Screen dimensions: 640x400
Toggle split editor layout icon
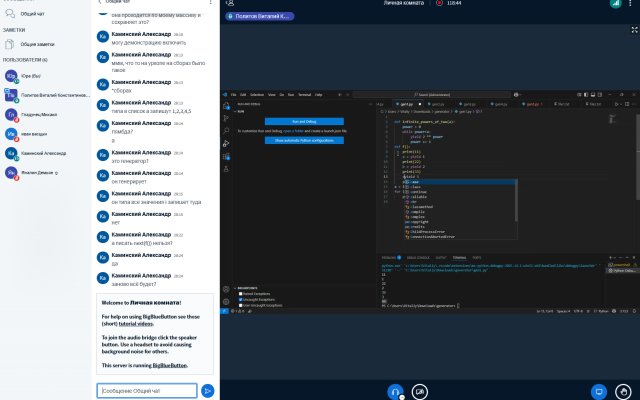627,104
